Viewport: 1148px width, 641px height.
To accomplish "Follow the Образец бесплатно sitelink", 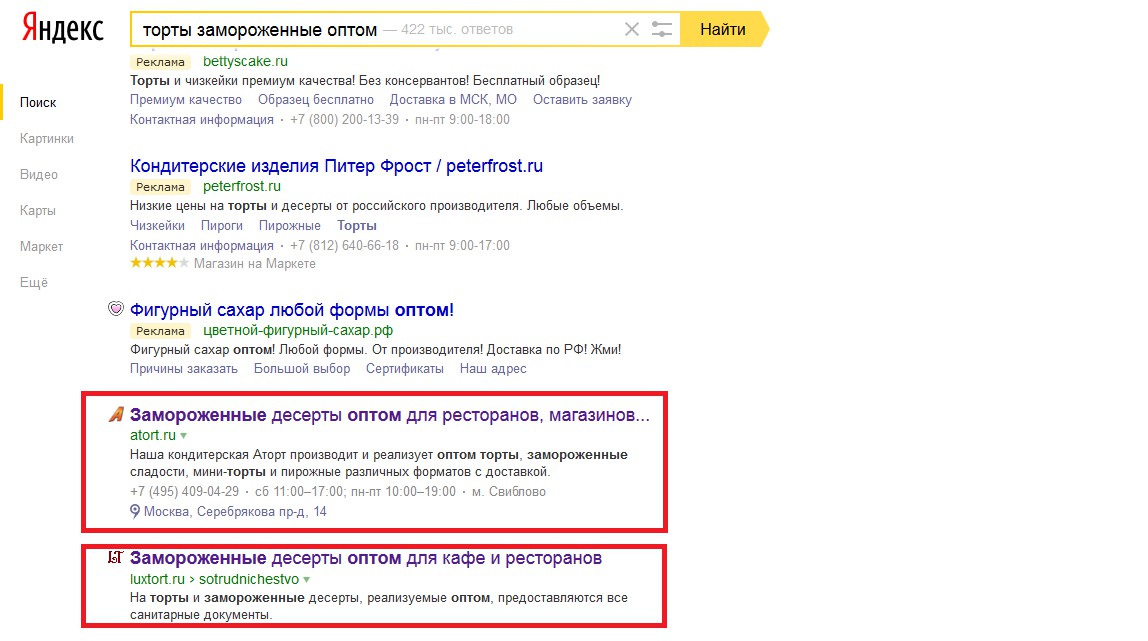I will click(316, 100).
